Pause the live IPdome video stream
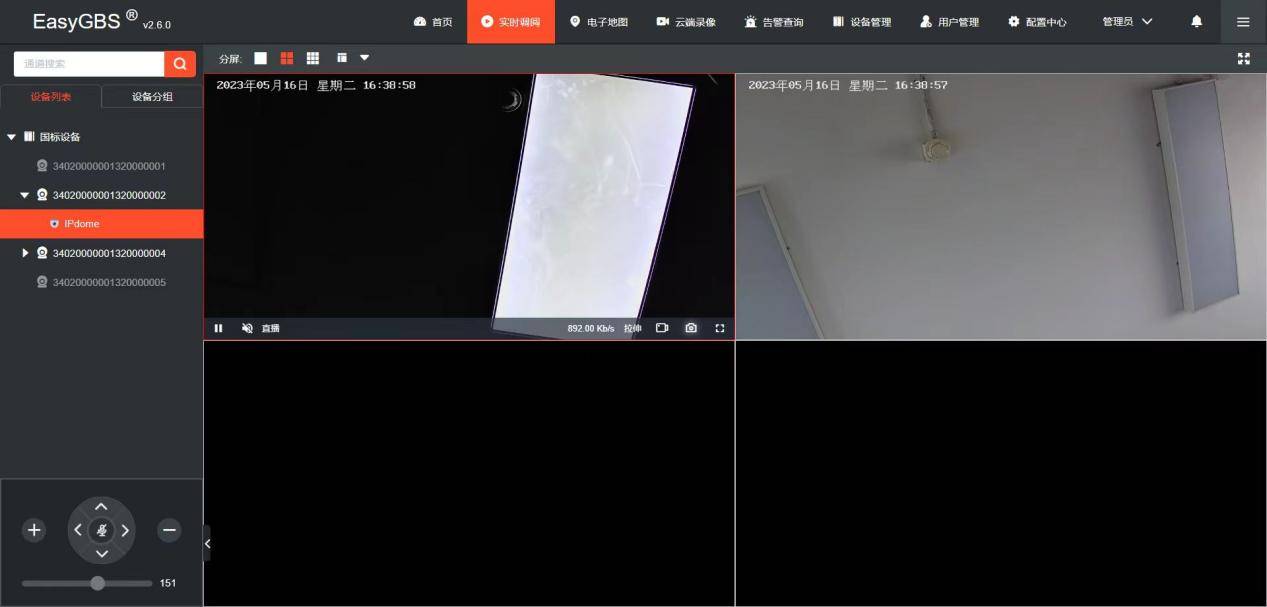Image resolution: width=1267 pixels, height=607 pixels. (218, 327)
